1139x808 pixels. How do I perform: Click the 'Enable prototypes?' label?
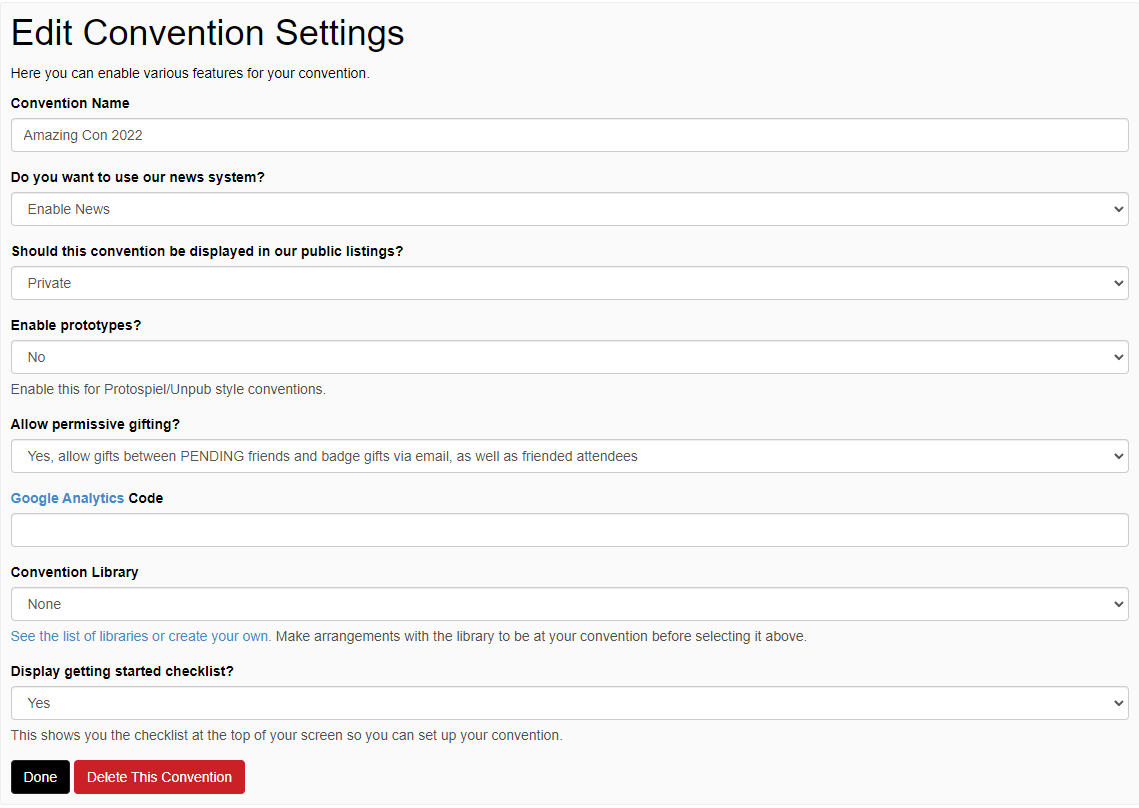point(76,326)
